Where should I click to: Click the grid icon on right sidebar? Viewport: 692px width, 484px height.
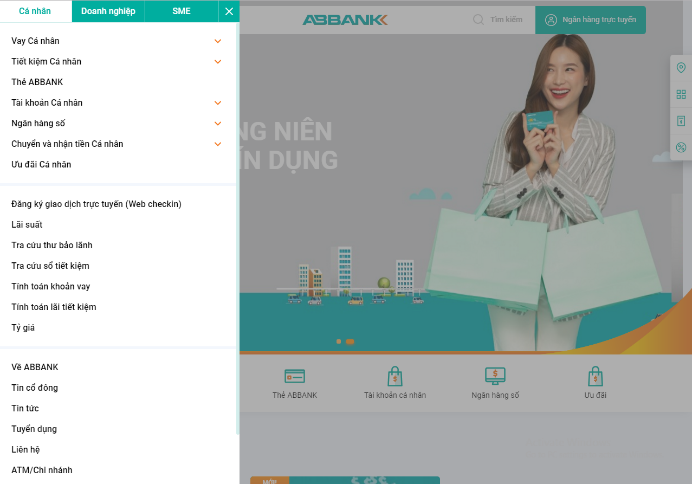[681, 94]
